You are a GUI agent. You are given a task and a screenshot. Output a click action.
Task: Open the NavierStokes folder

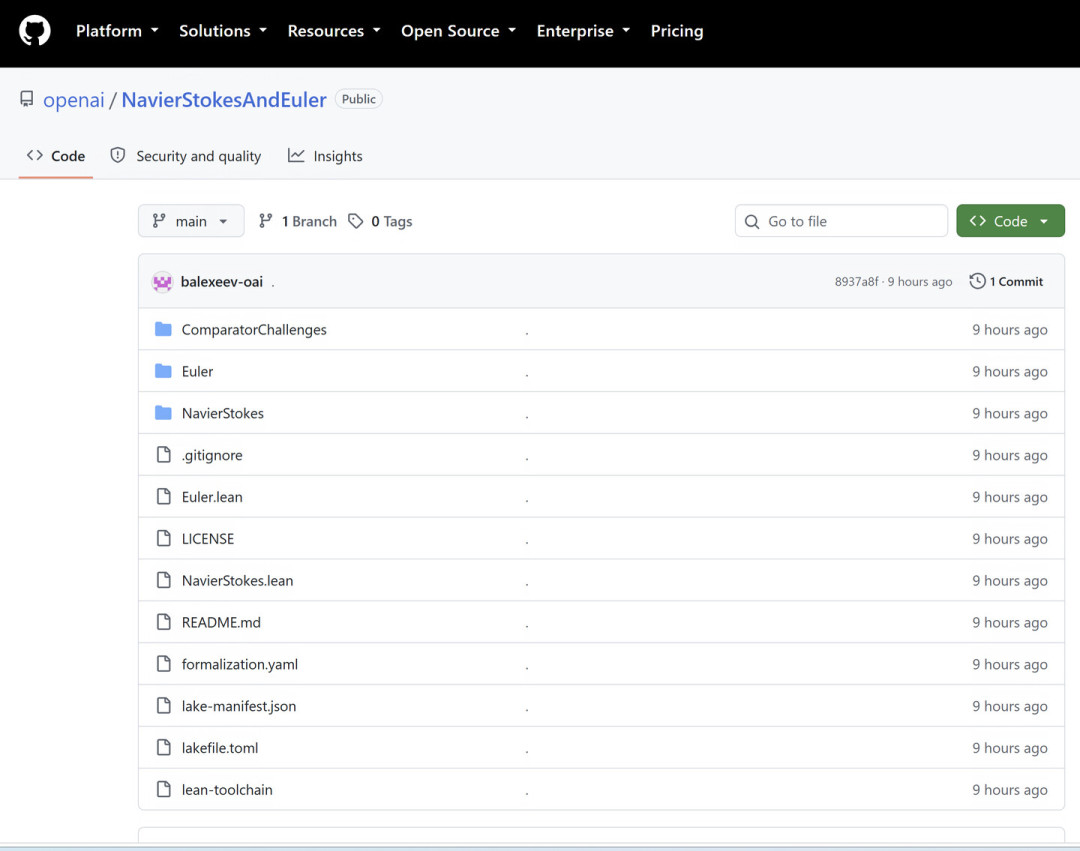(x=222, y=413)
